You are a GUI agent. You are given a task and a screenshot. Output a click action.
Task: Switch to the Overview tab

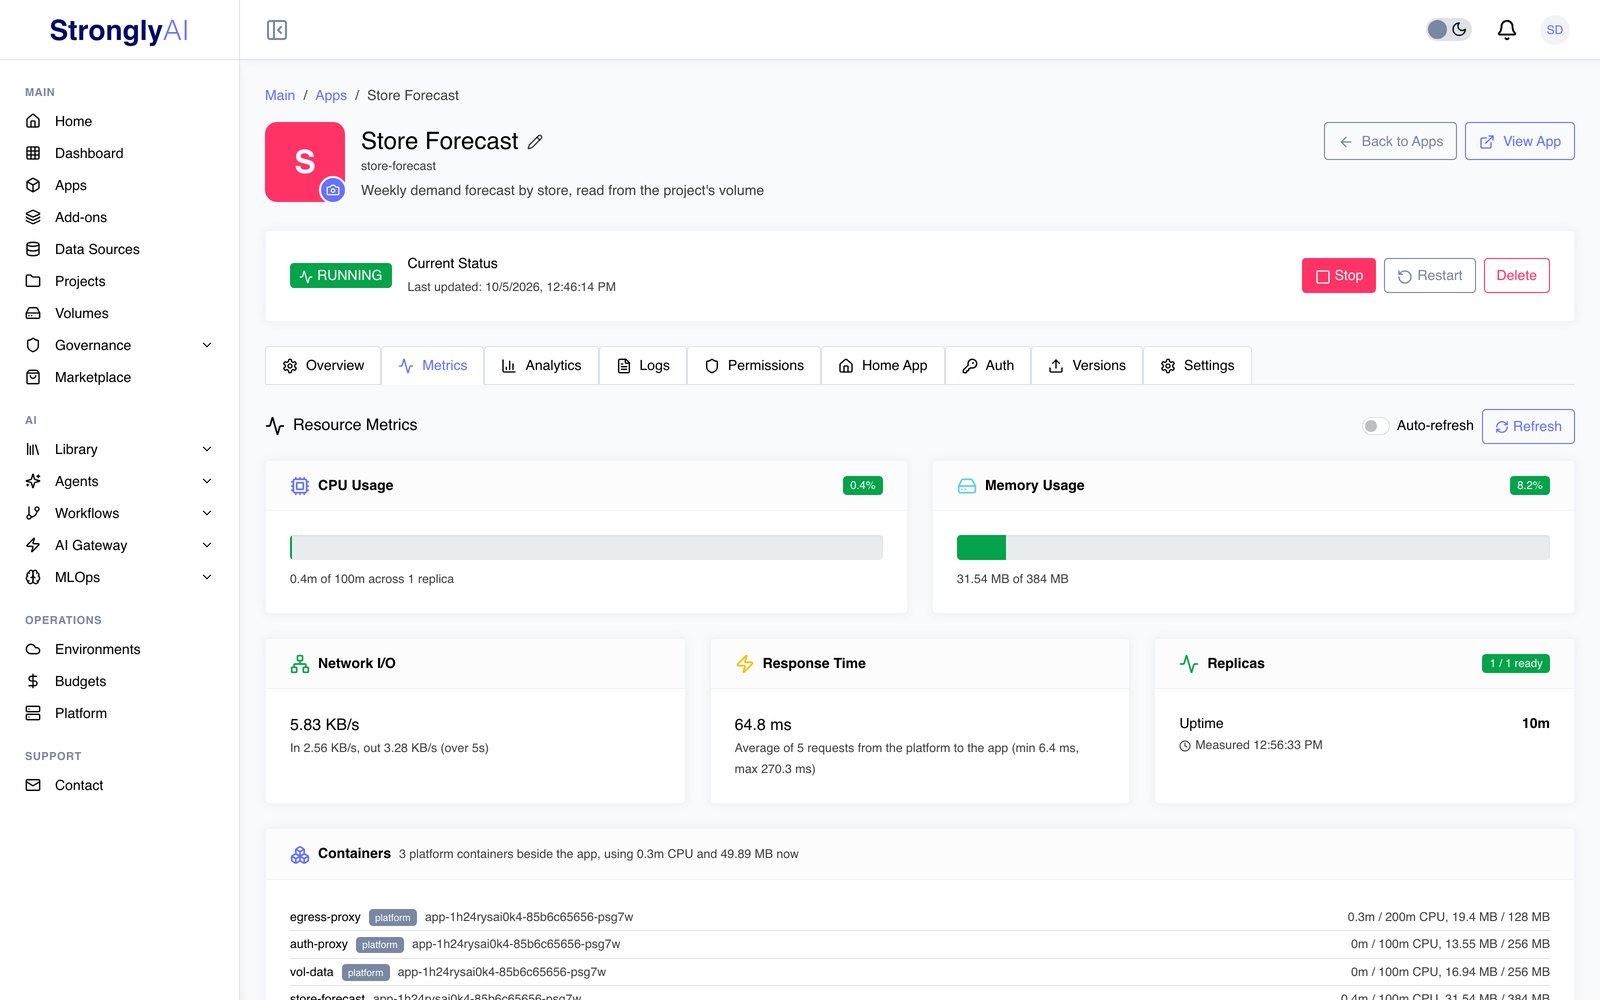point(323,366)
